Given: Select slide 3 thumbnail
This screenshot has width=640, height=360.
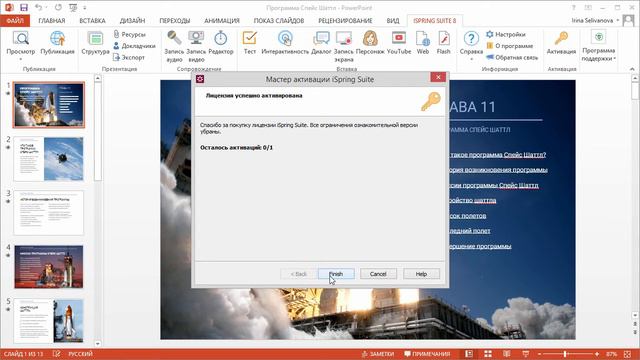Looking at the screenshot, I should pos(49,213).
